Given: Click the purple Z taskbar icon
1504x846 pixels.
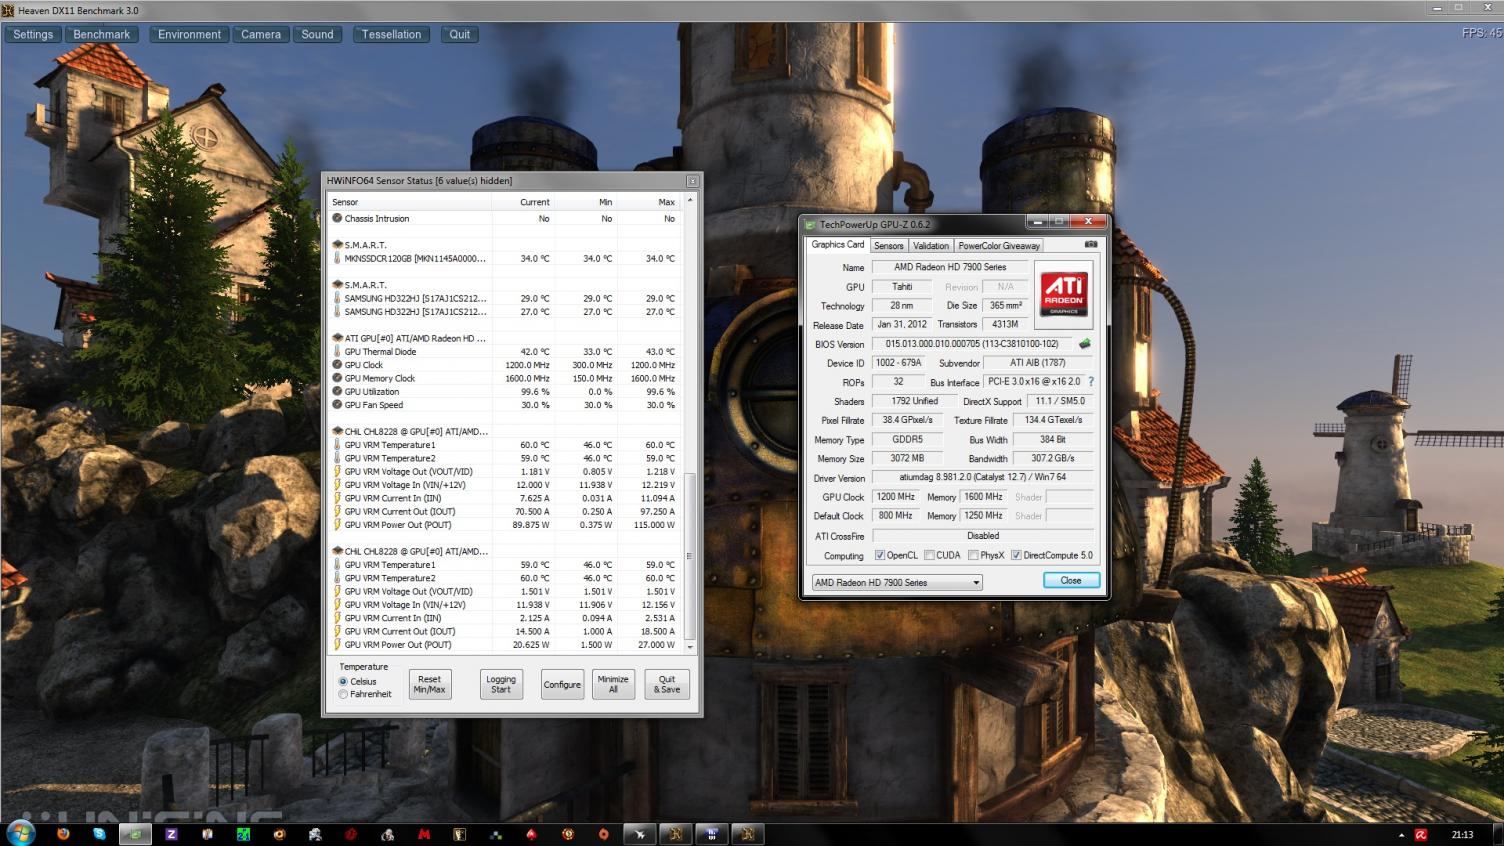Looking at the screenshot, I should click(x=171, y=834).
